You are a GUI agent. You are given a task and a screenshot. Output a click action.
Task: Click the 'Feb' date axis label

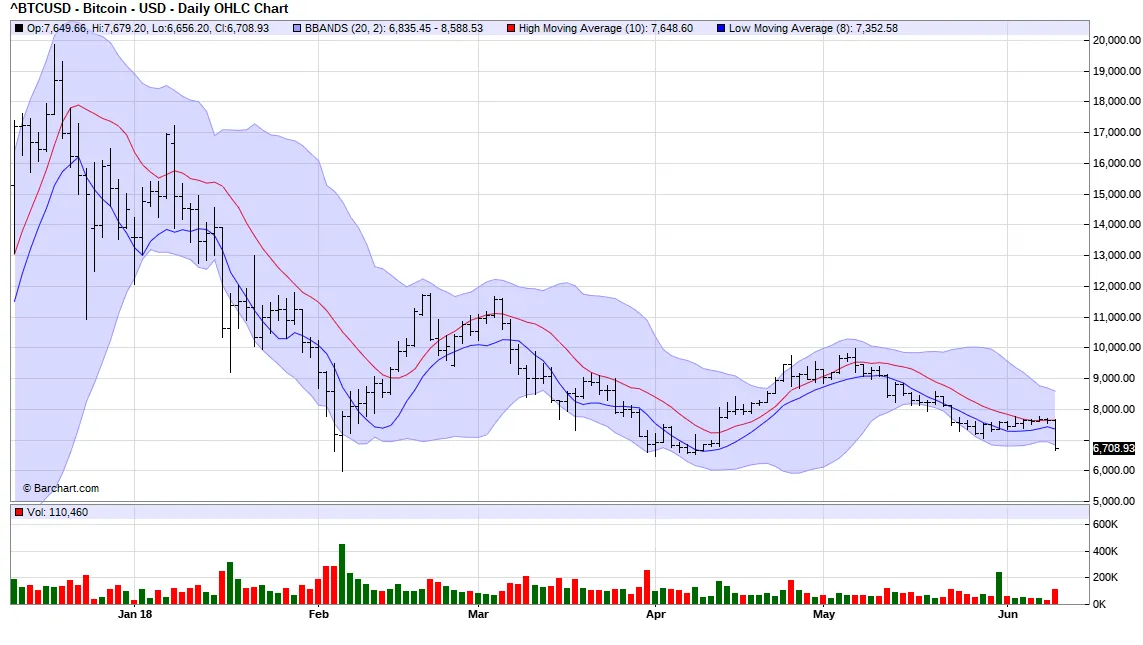click(x=319, y=614)
